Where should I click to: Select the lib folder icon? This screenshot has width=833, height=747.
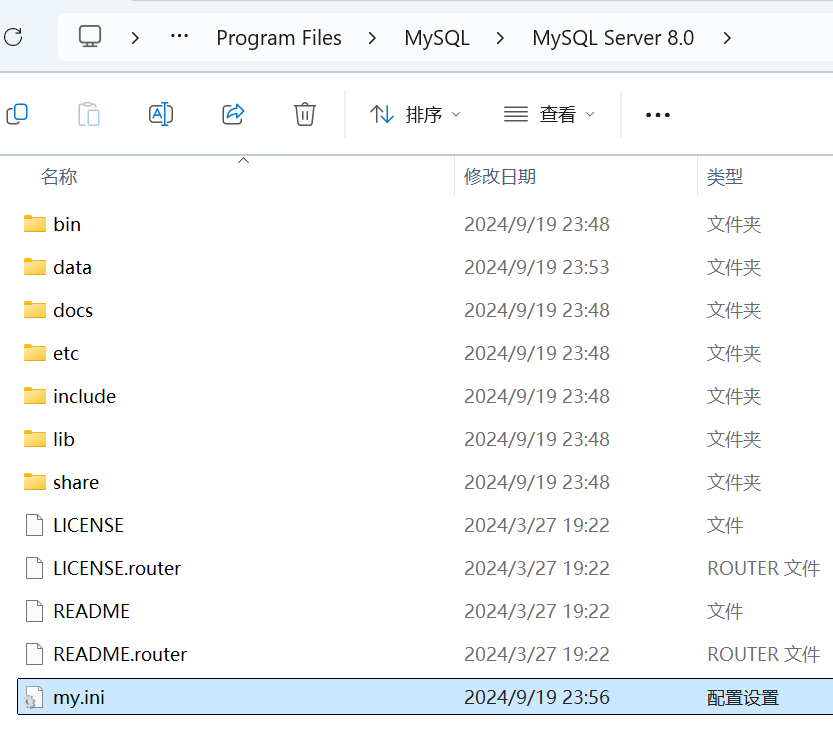click(35, 439)
